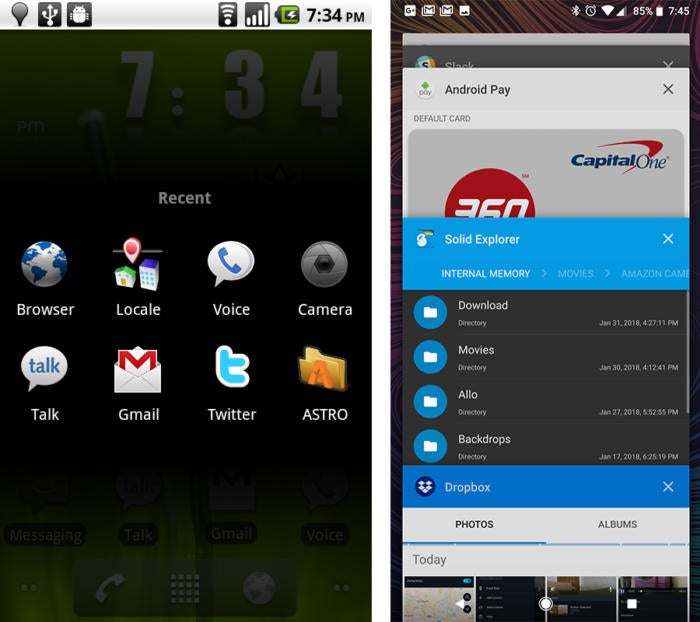
Task: Tap the alarm clock status icon
Action: 591,10
